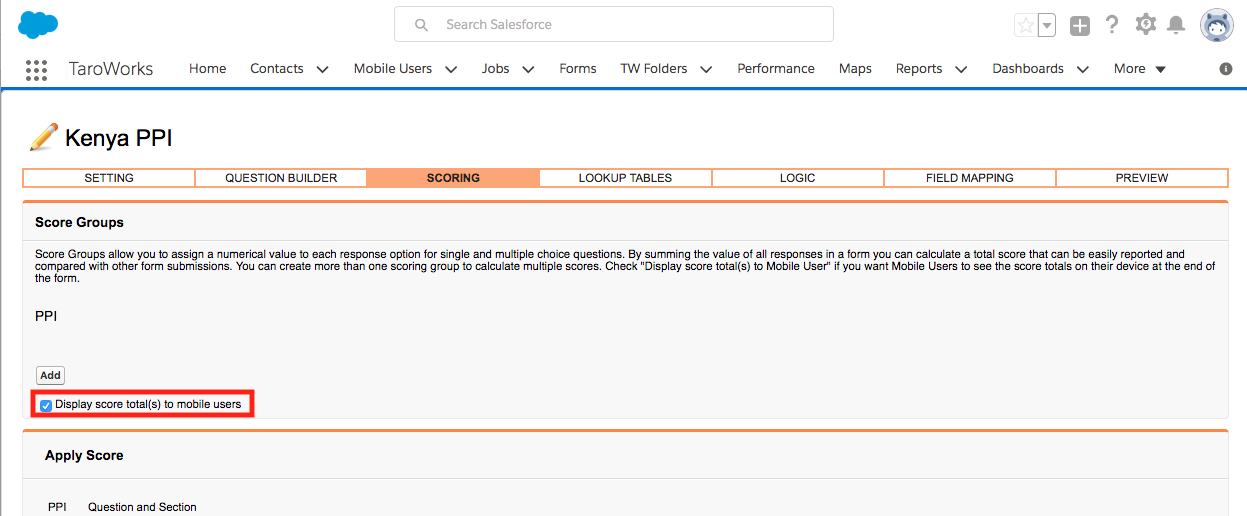Uncheck Display score total(s) to mobile users
The width and height of the screenshot is (1247, 516).
pos(46,405)
